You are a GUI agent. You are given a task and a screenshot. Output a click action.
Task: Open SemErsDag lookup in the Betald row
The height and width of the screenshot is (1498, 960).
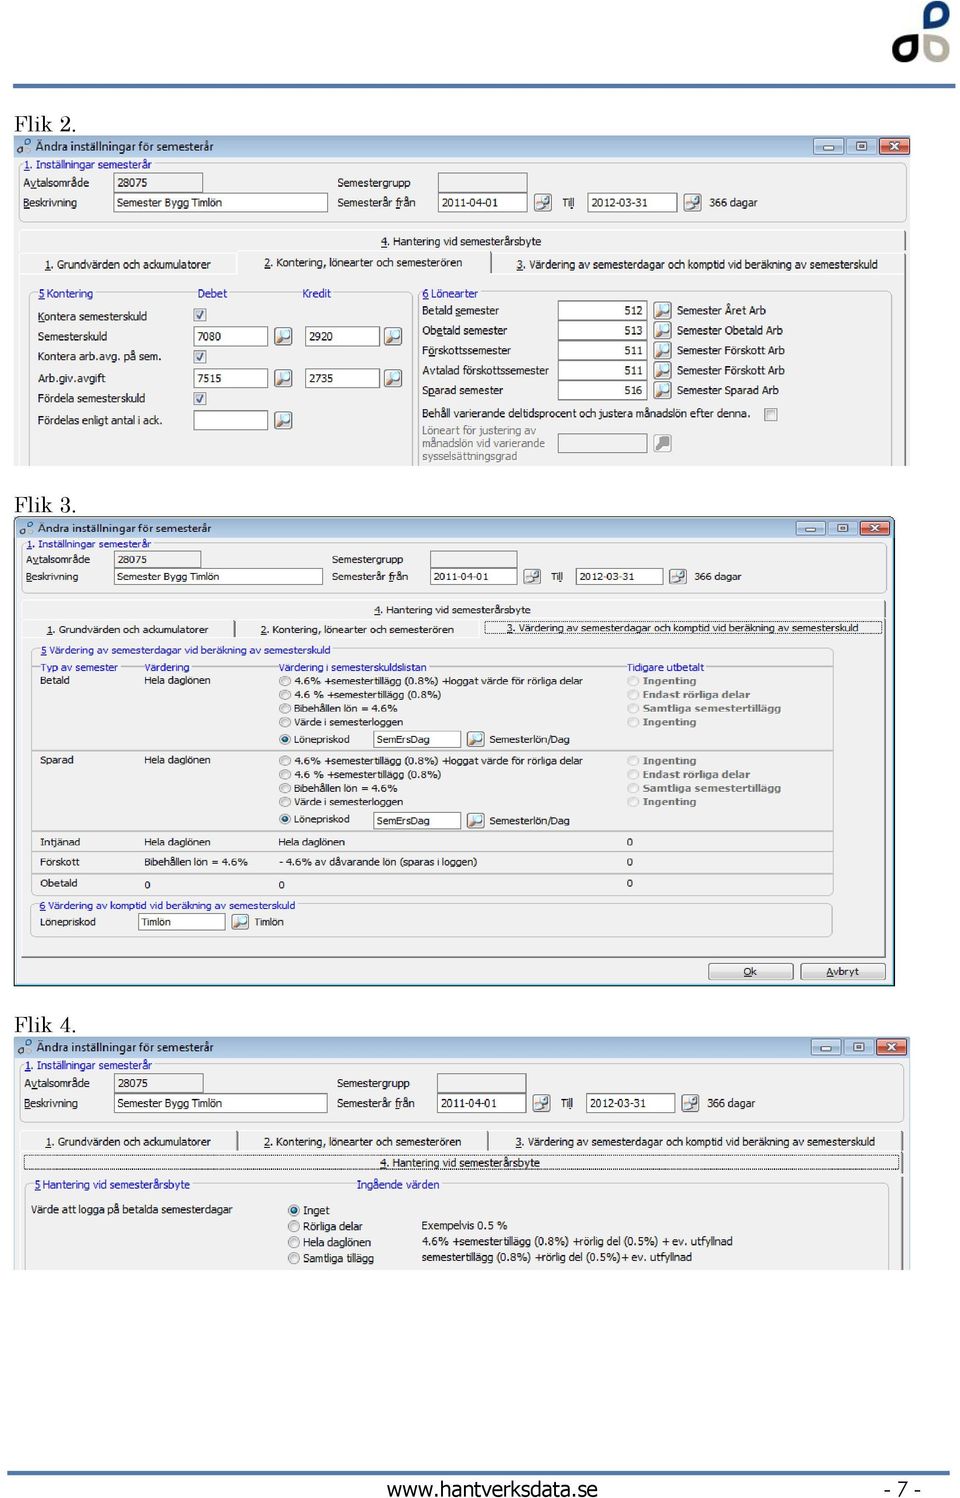pyautogui.click(x=475, y=739)
